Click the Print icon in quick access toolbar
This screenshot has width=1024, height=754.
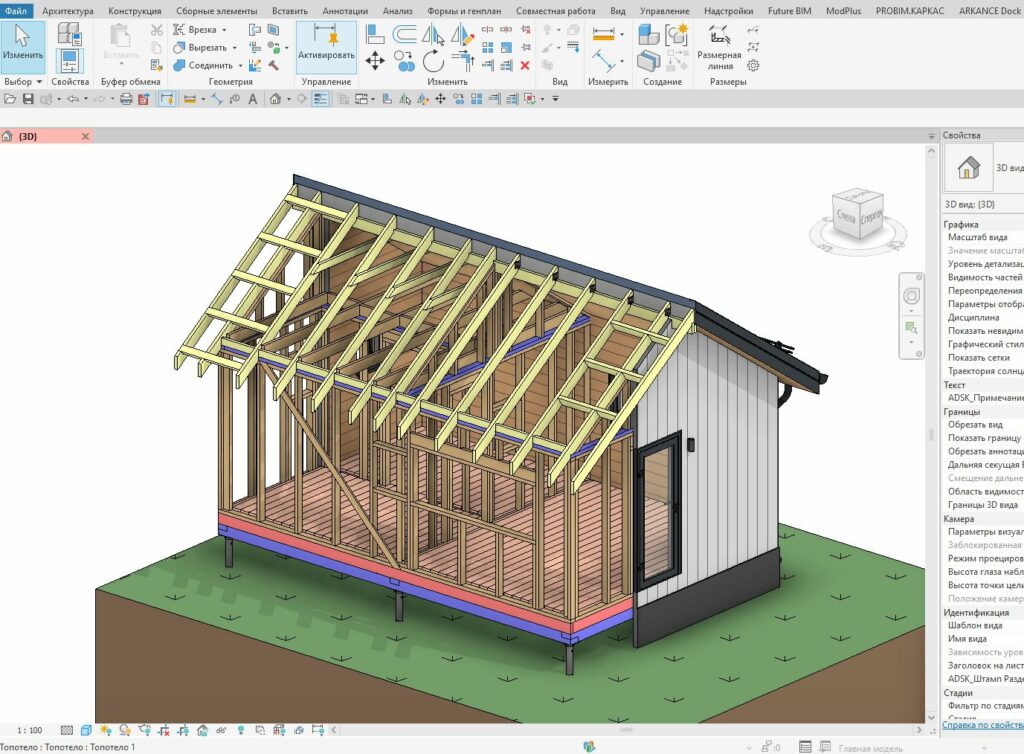(x=126, y=99)
